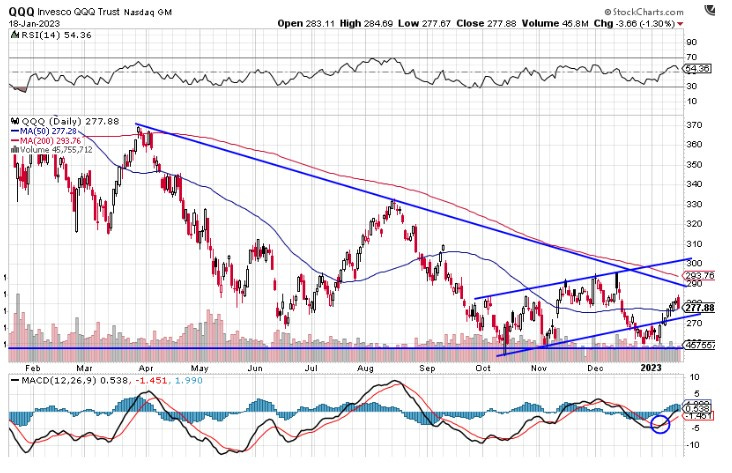The image size is (732, 473).
Task: Click the Chg -3.66 (-1.30%) value
Action: click(x=633, y=23)
